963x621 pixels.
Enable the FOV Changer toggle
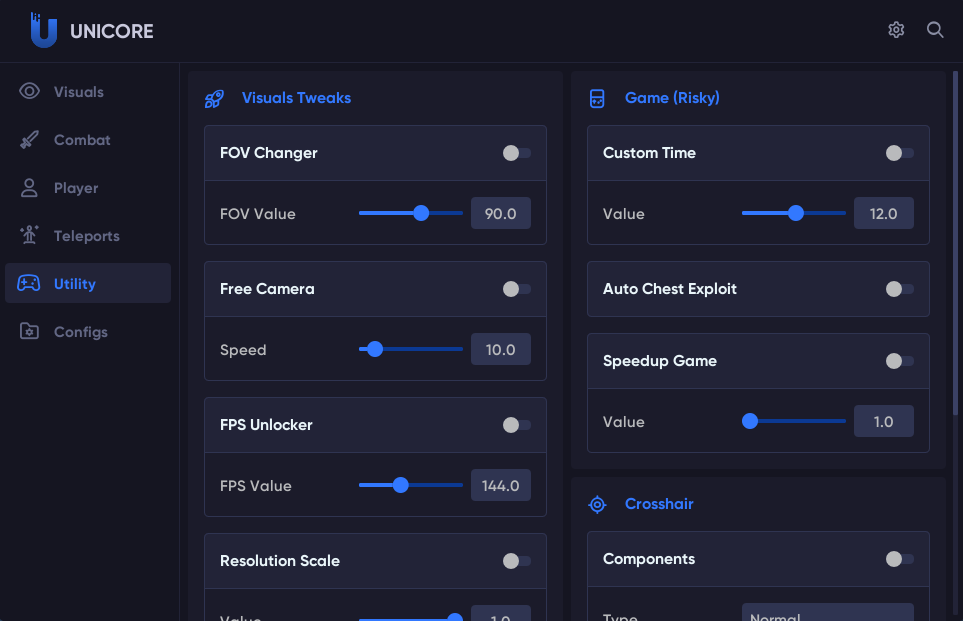(516, 153)
